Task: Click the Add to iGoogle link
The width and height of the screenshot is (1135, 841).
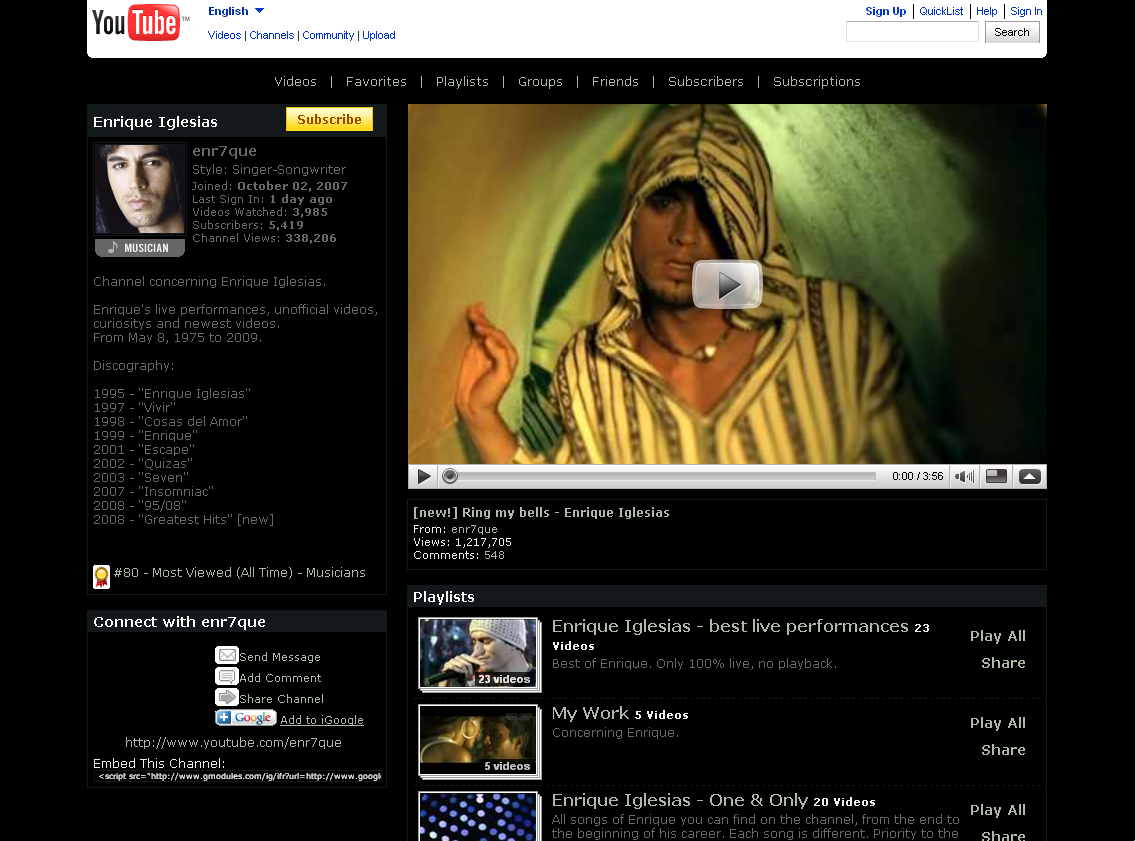Action: click(x=322, y=720)
